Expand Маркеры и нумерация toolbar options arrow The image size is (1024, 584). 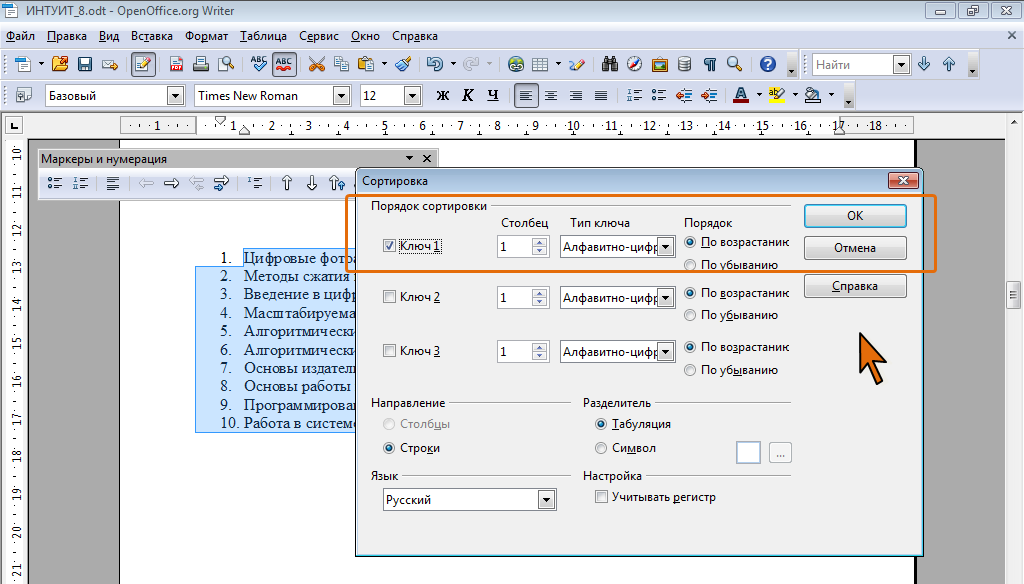click(409, 158)
